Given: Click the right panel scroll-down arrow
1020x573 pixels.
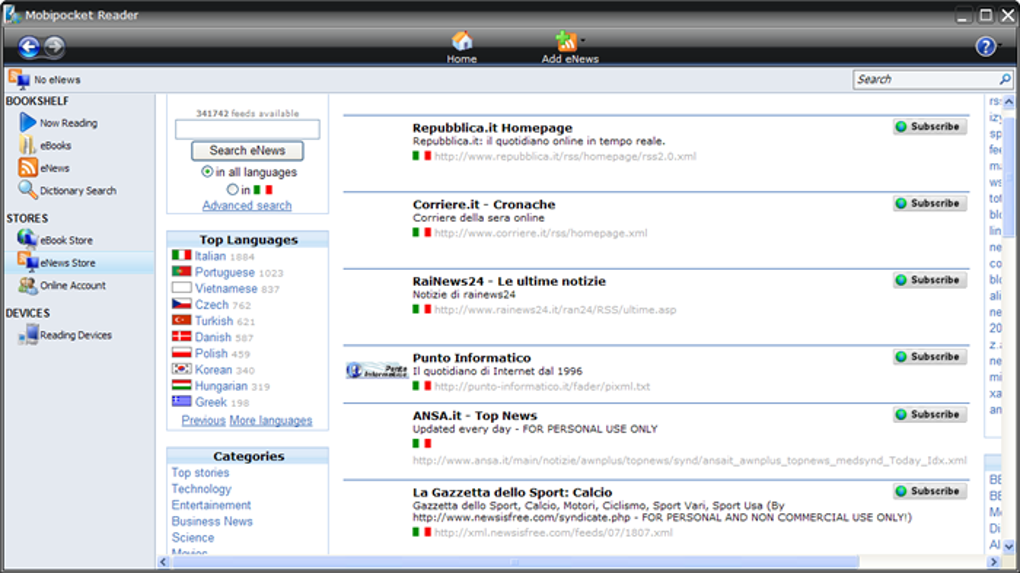Looking at the screenshot, I should 1008,546.
